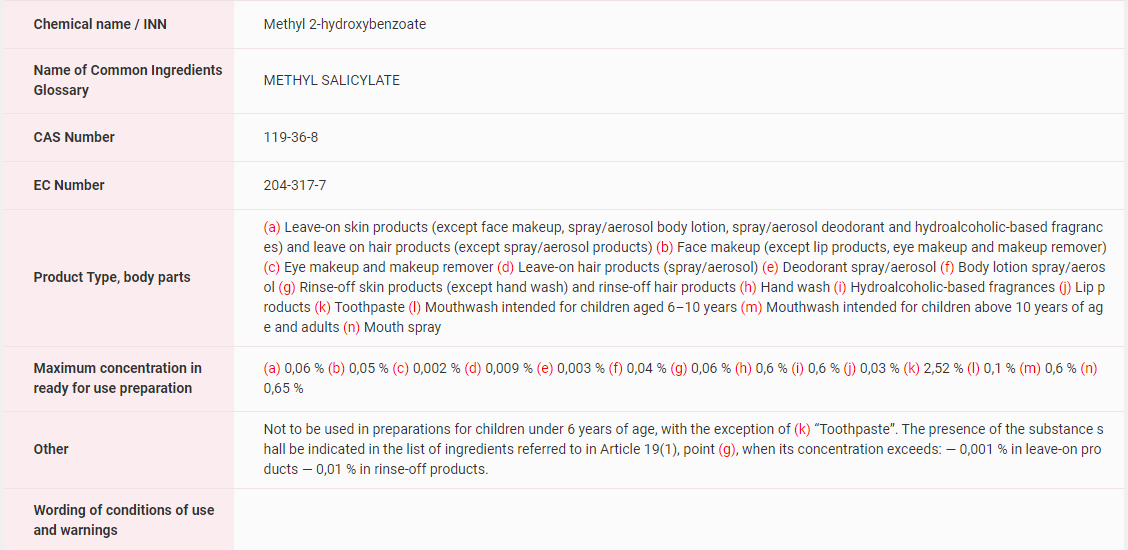
Task: Click the red (n) marker before "Mouth spray"
Action: tap(351, 327)
